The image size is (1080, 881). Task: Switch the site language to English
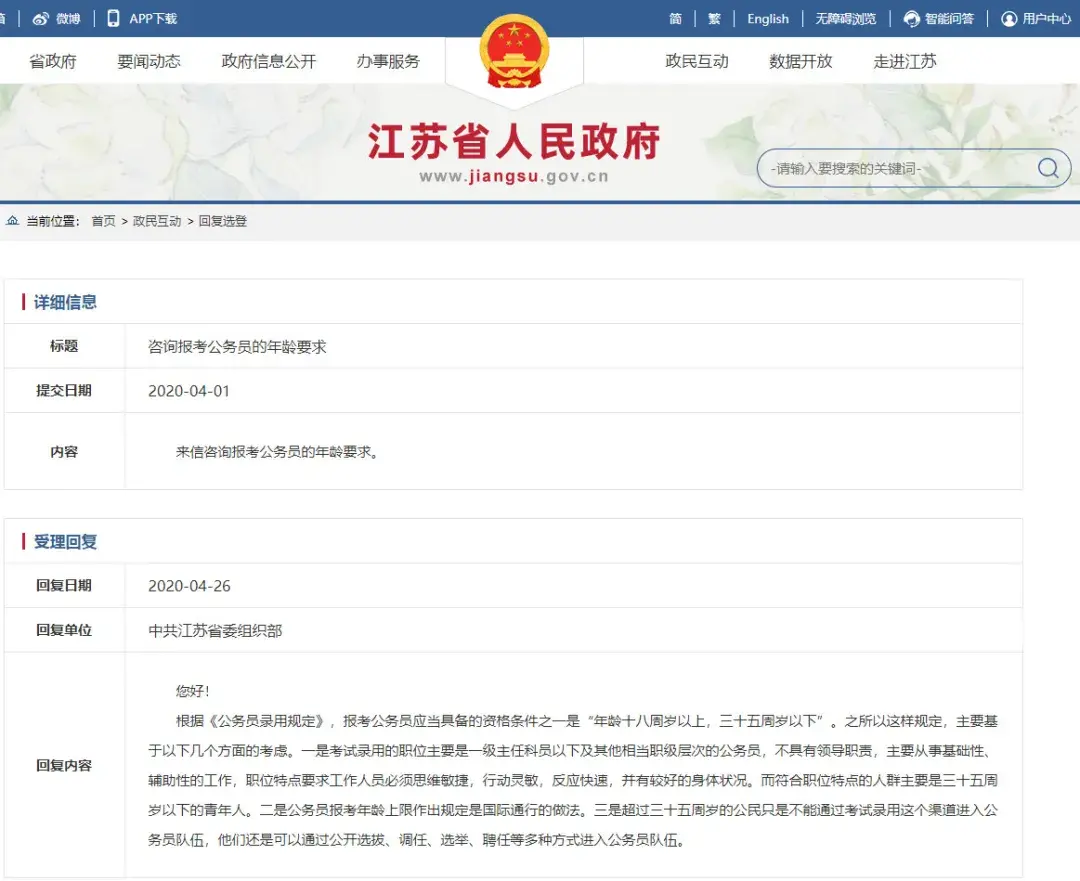coord(768,18)
